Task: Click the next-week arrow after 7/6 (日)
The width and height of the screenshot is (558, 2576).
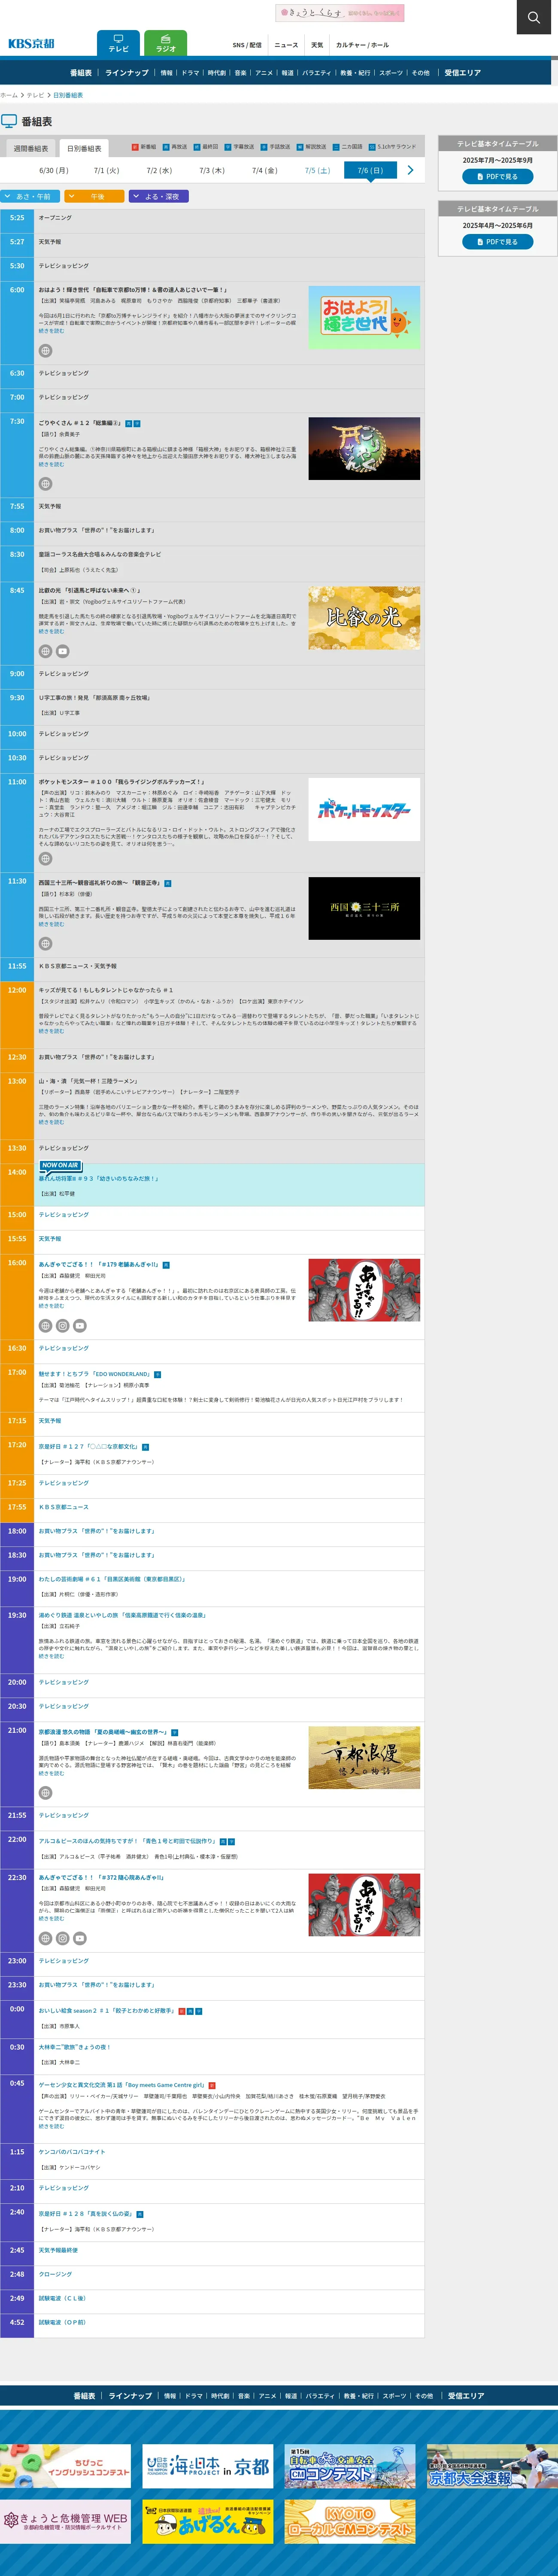Action: click(410, 171)
